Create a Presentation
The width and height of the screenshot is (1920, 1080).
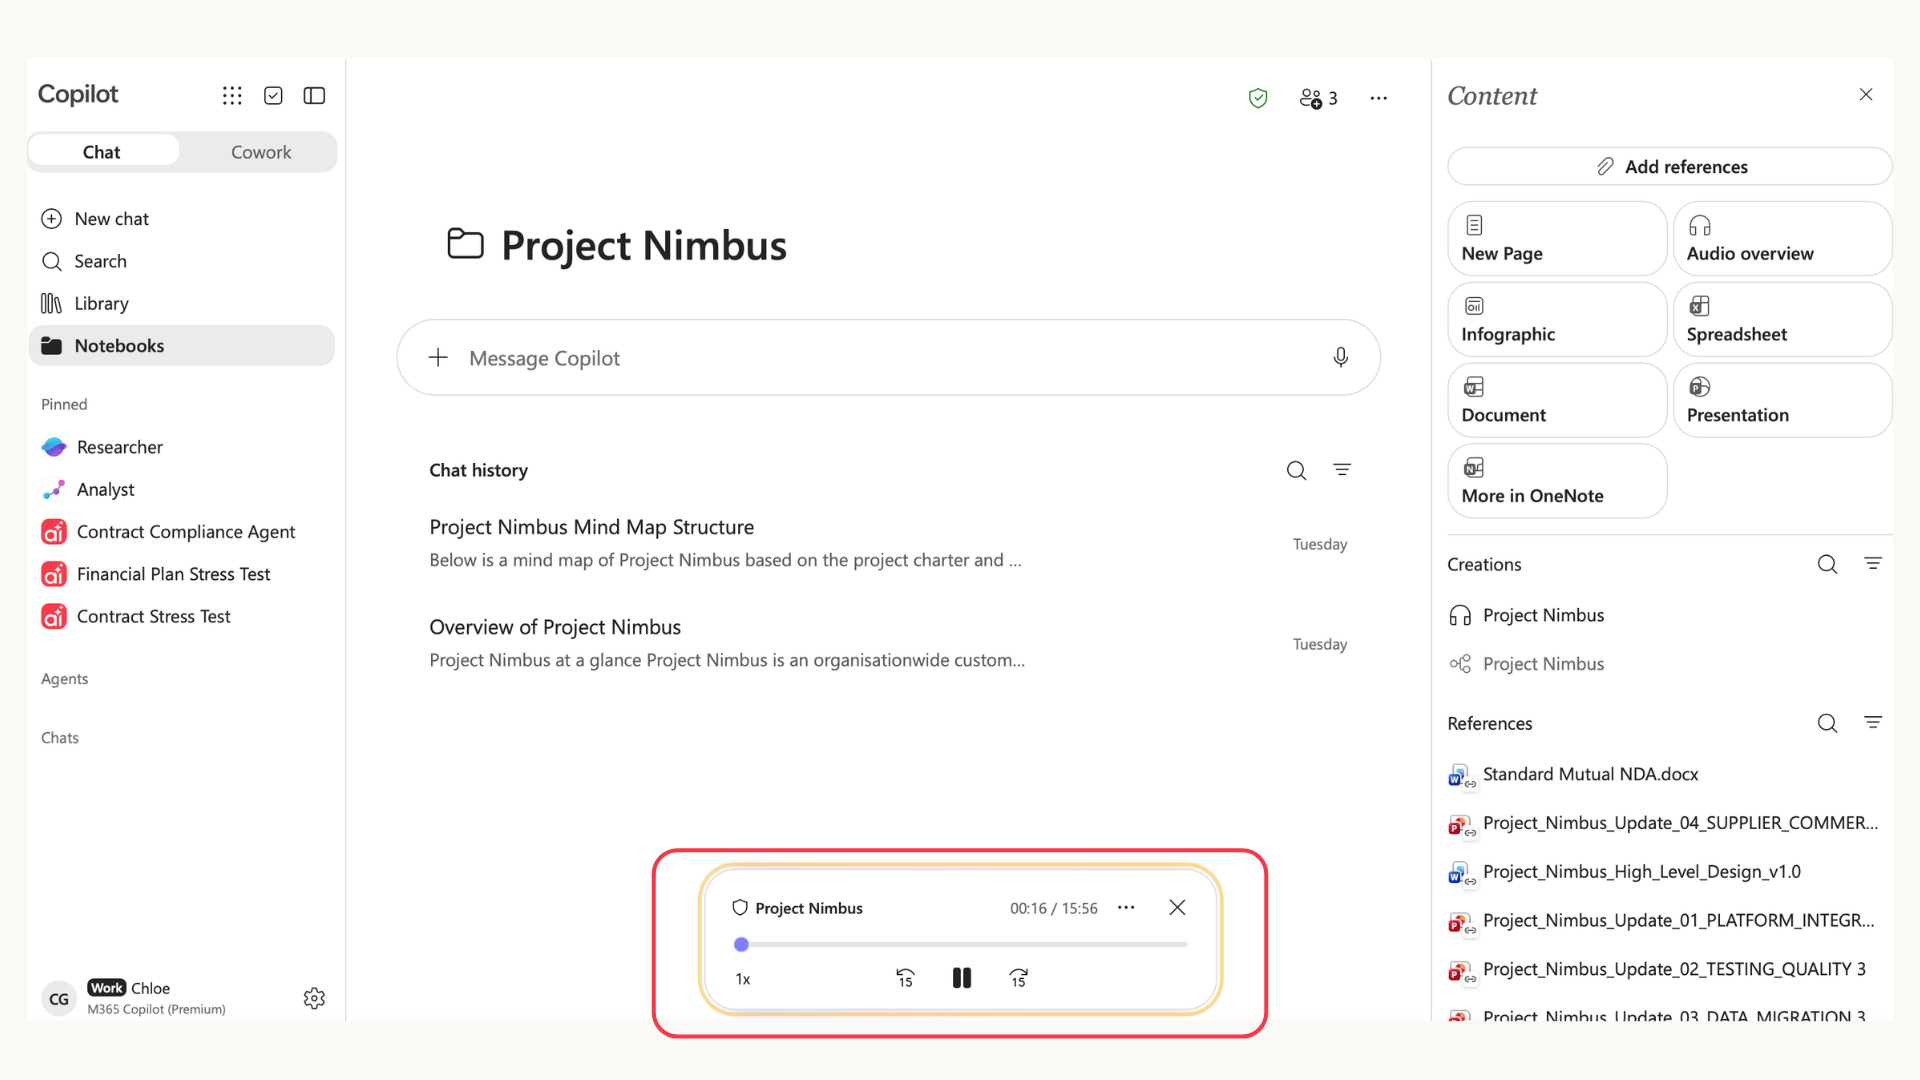(x=1782, y=400)
